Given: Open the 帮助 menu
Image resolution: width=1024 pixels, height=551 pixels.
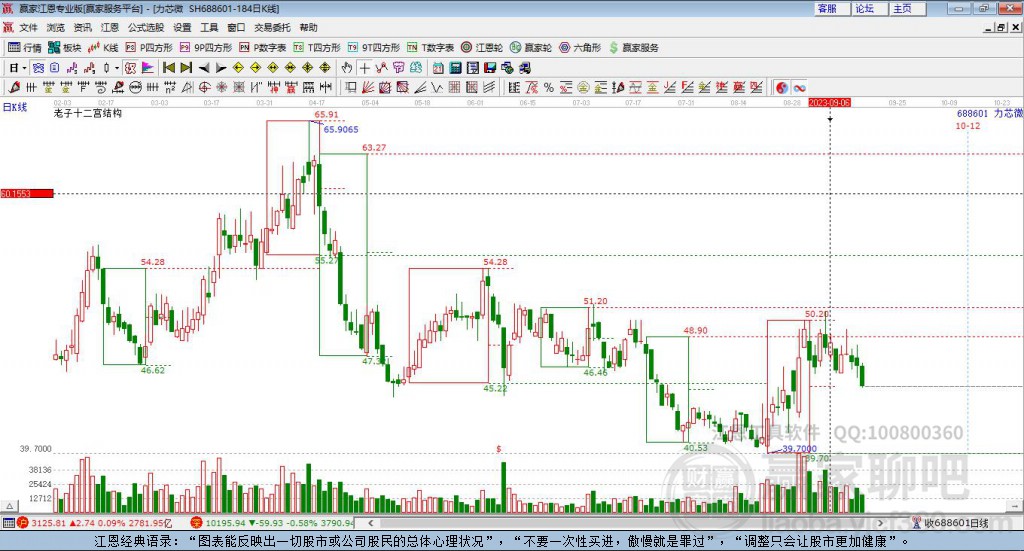Looking at the screenshot, I should (x=308, y=27).
